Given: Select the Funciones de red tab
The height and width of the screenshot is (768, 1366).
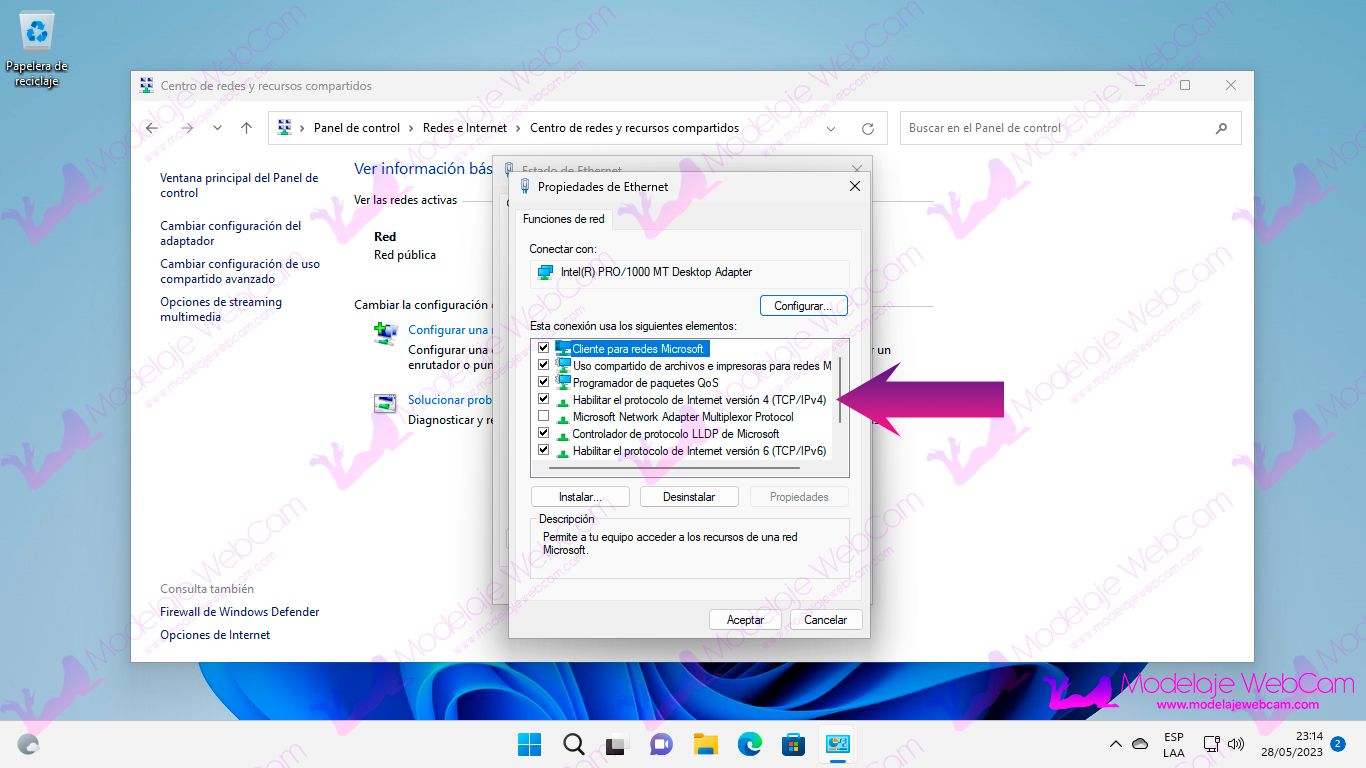Looking at the screenshot, I should coord(564,219).
